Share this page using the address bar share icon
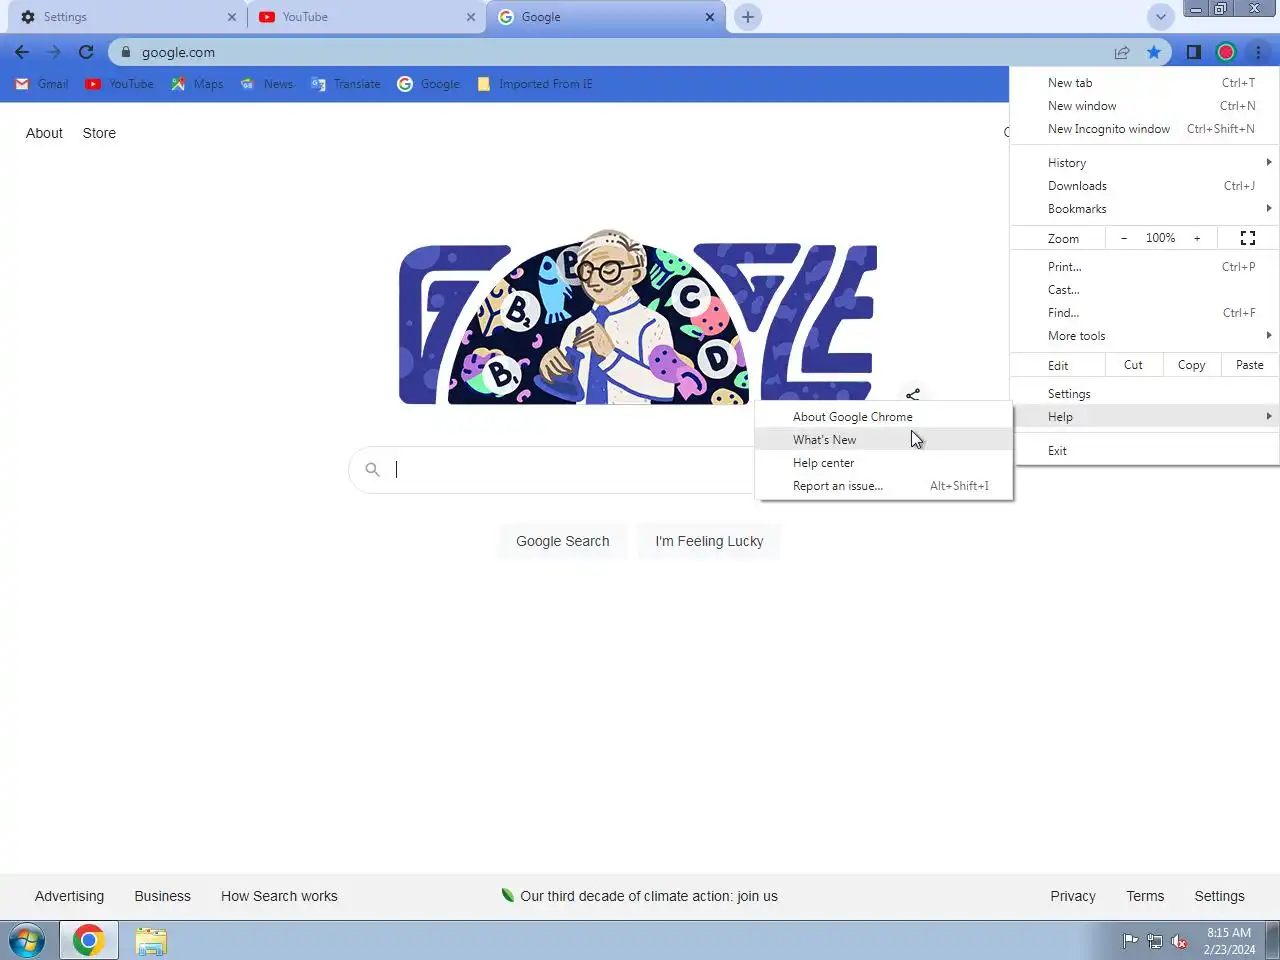The height and width of the screenshot is (960, 1280). click(x=1122, y=52)
